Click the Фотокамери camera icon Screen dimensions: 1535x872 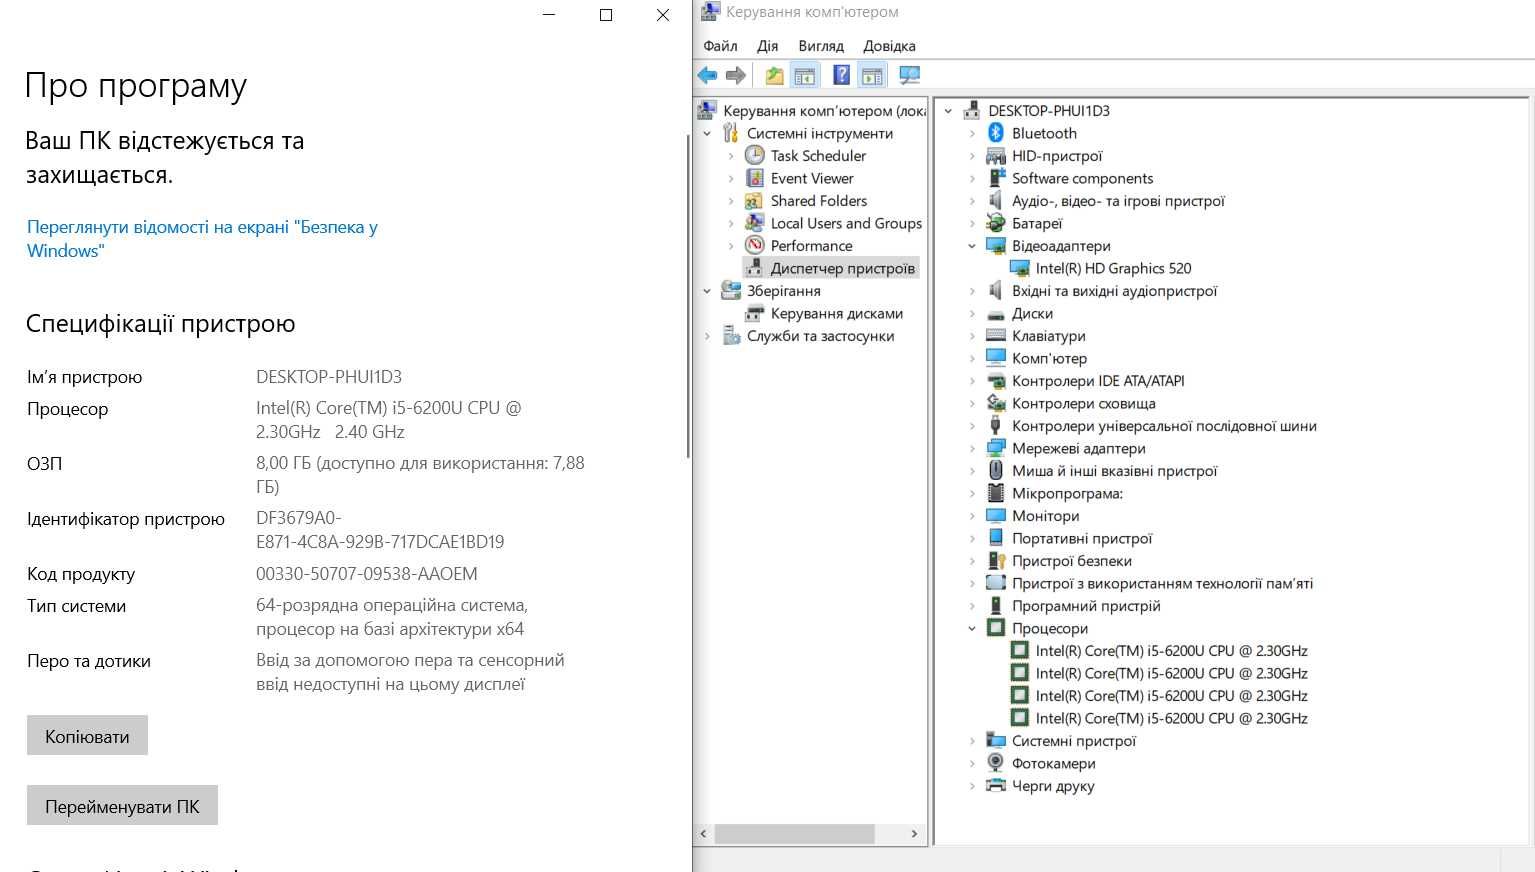[x=996, y=763]
